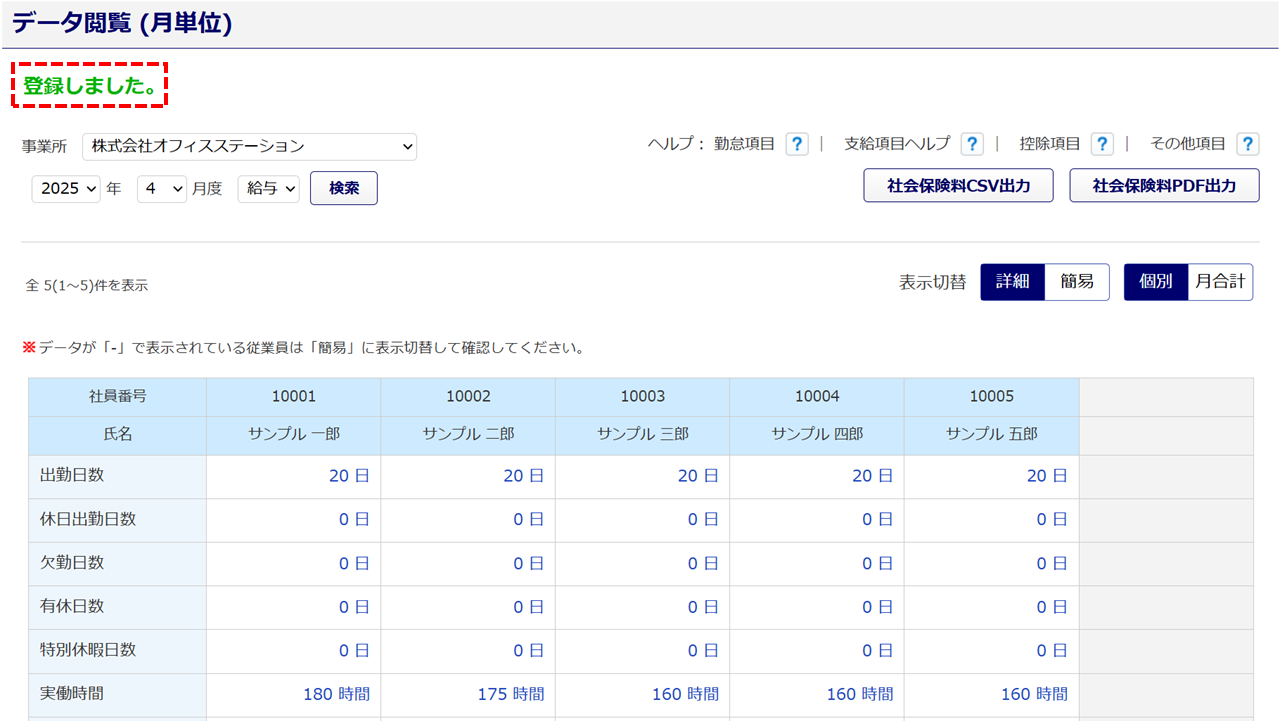Select the 月合計 display mode

(x=1220, y=282)
